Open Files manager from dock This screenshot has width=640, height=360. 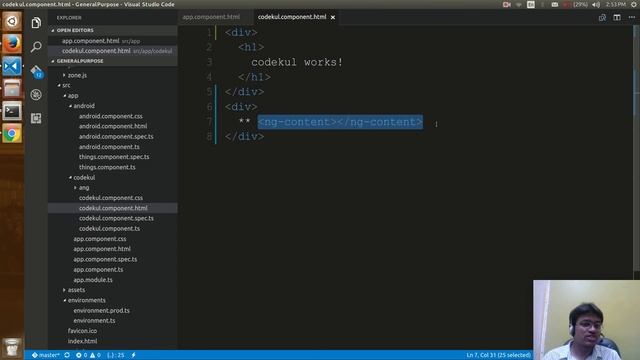click(12, 88)
